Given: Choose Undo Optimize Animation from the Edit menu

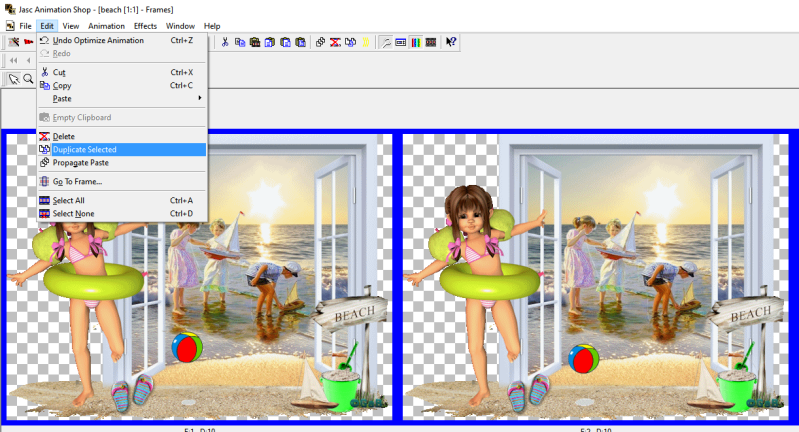Looking at the screenshot, I should (98, 40).
